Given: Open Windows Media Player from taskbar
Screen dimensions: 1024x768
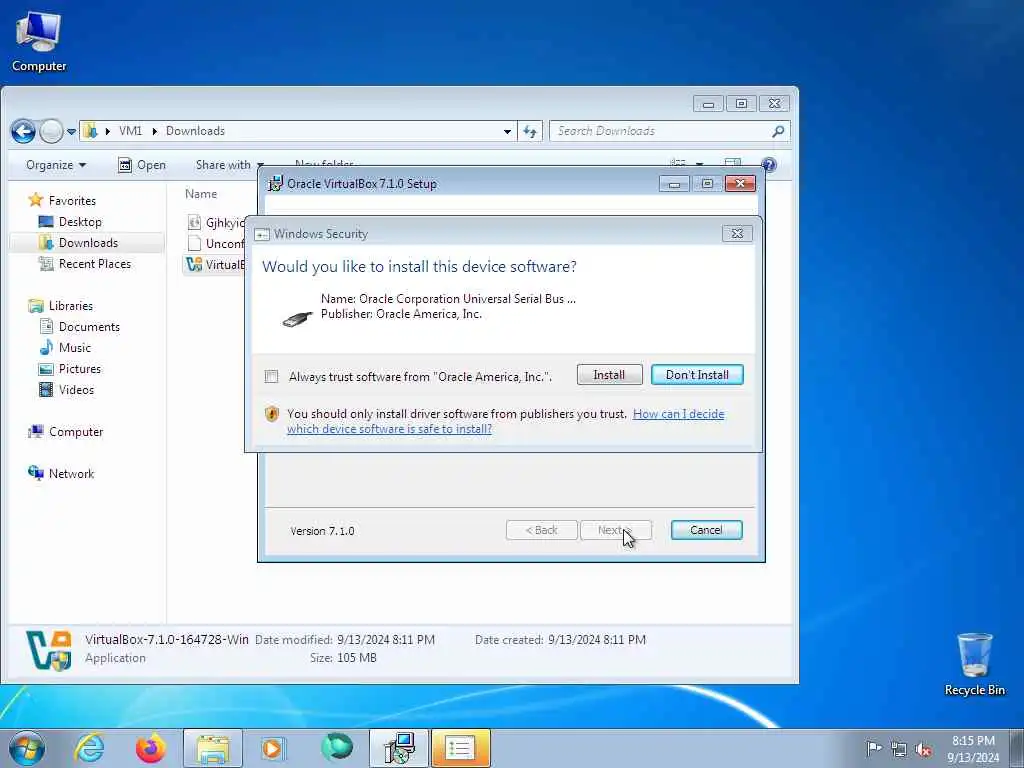Looking at the screenshot, I should click(x=273, y=748).
